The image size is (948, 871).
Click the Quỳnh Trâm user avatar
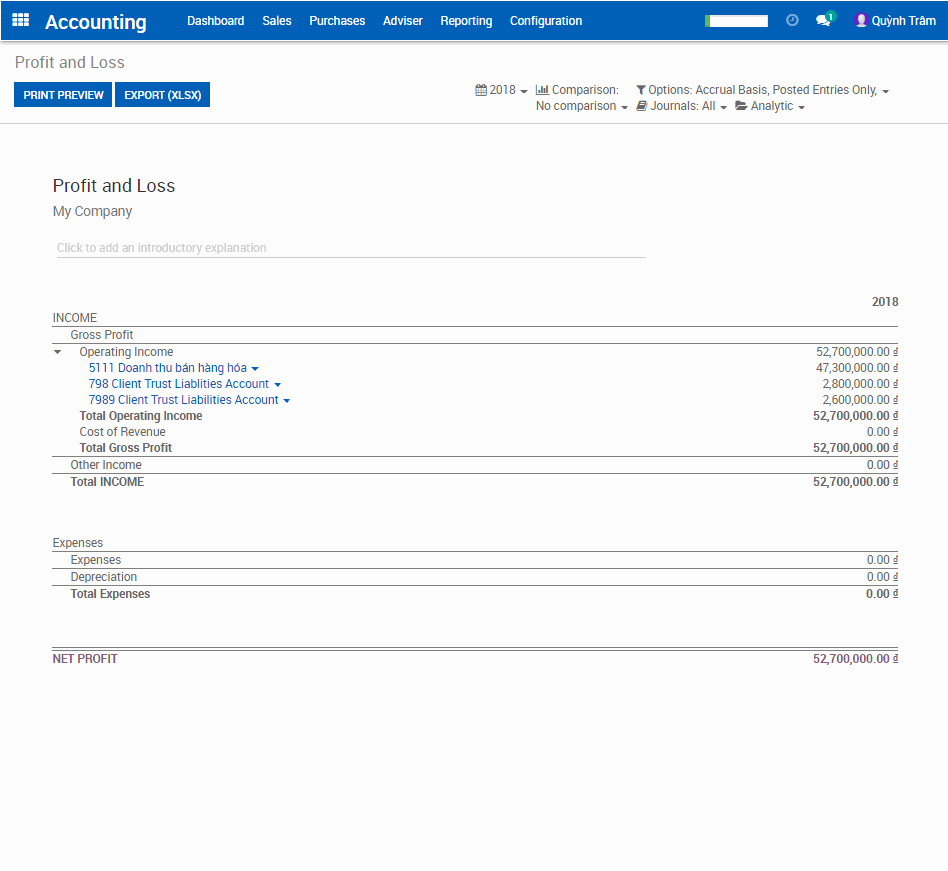(x=860, y=20)
